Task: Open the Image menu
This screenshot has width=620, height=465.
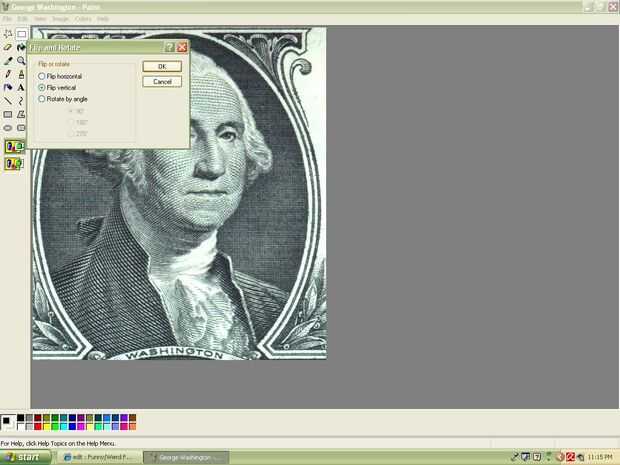Action: (x=60, y=19)
